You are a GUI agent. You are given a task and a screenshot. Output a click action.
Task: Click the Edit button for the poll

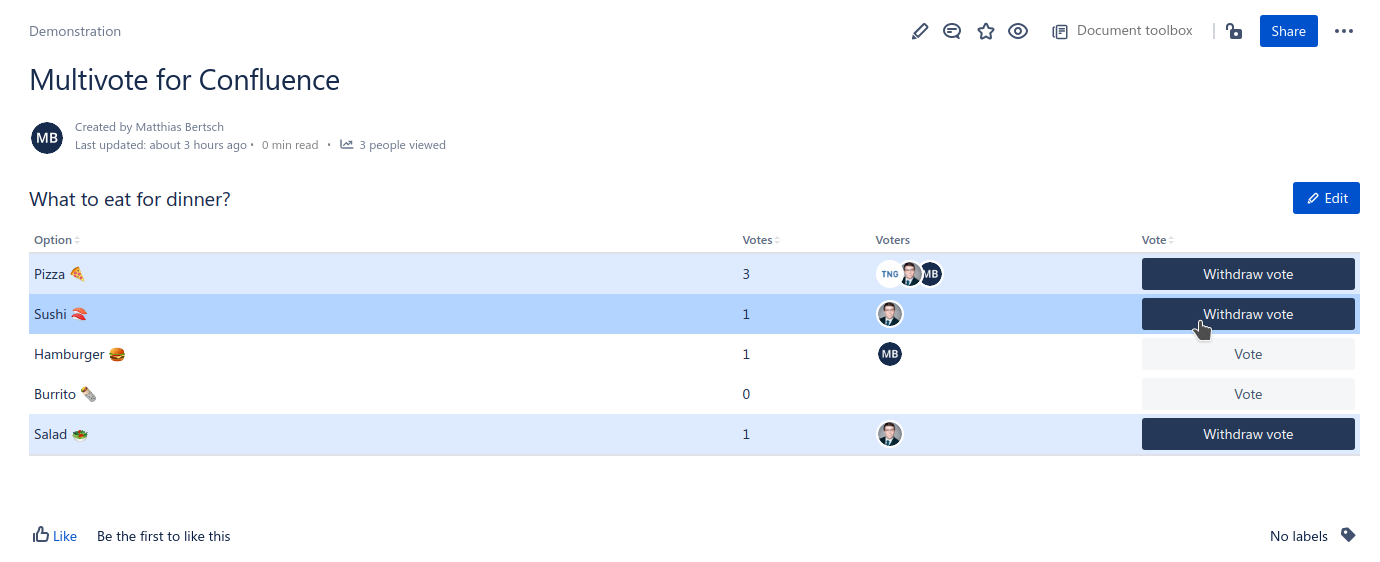[1326, 198]
